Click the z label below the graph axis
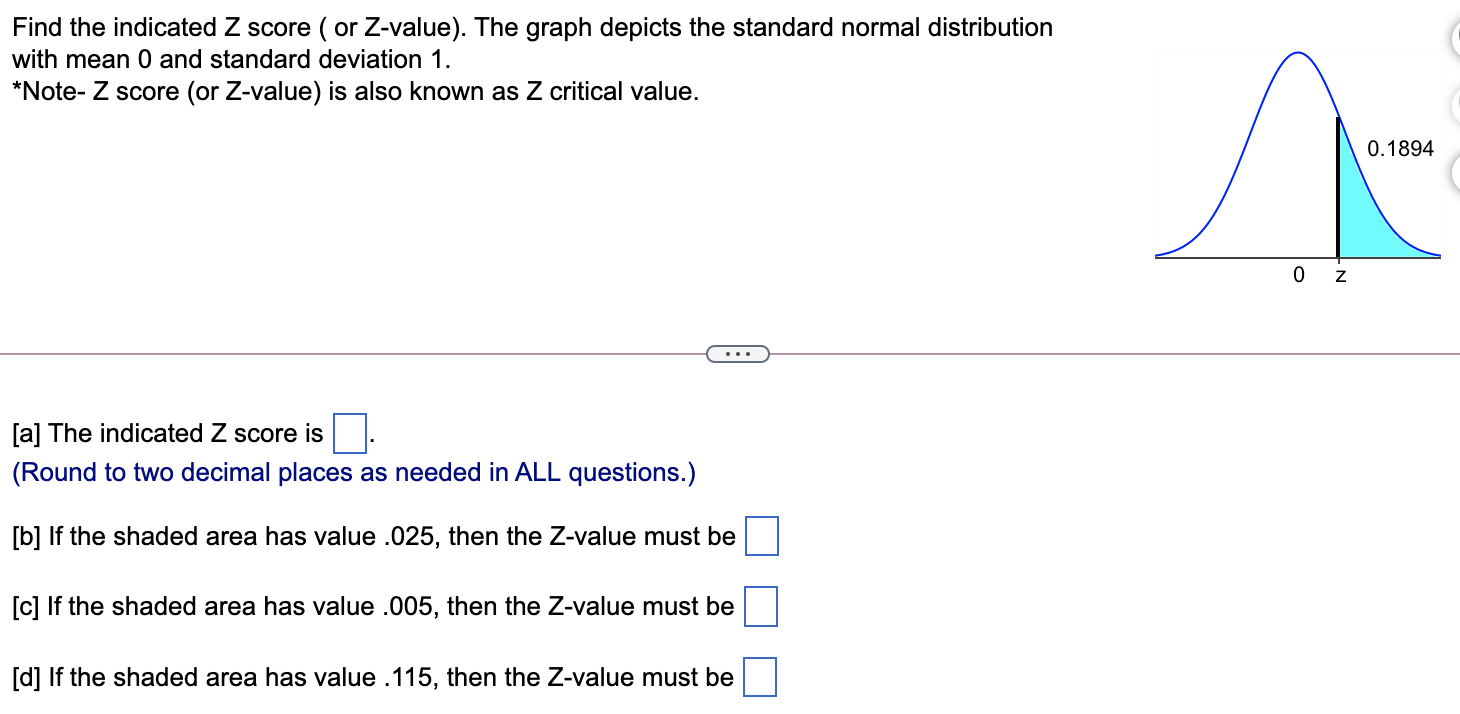 [x=1338, y=276]
